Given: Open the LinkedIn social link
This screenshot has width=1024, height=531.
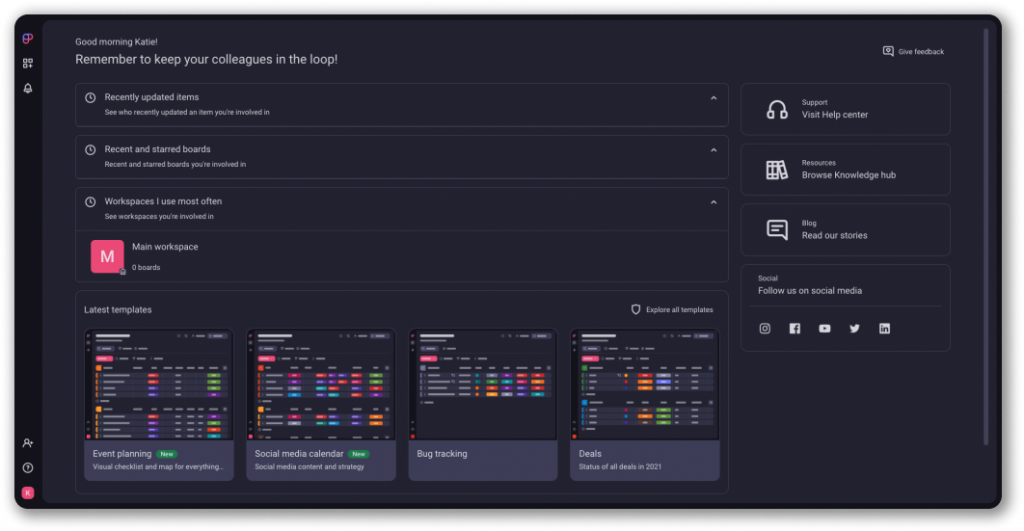Looking at the screenshot, I should (884, 328).
